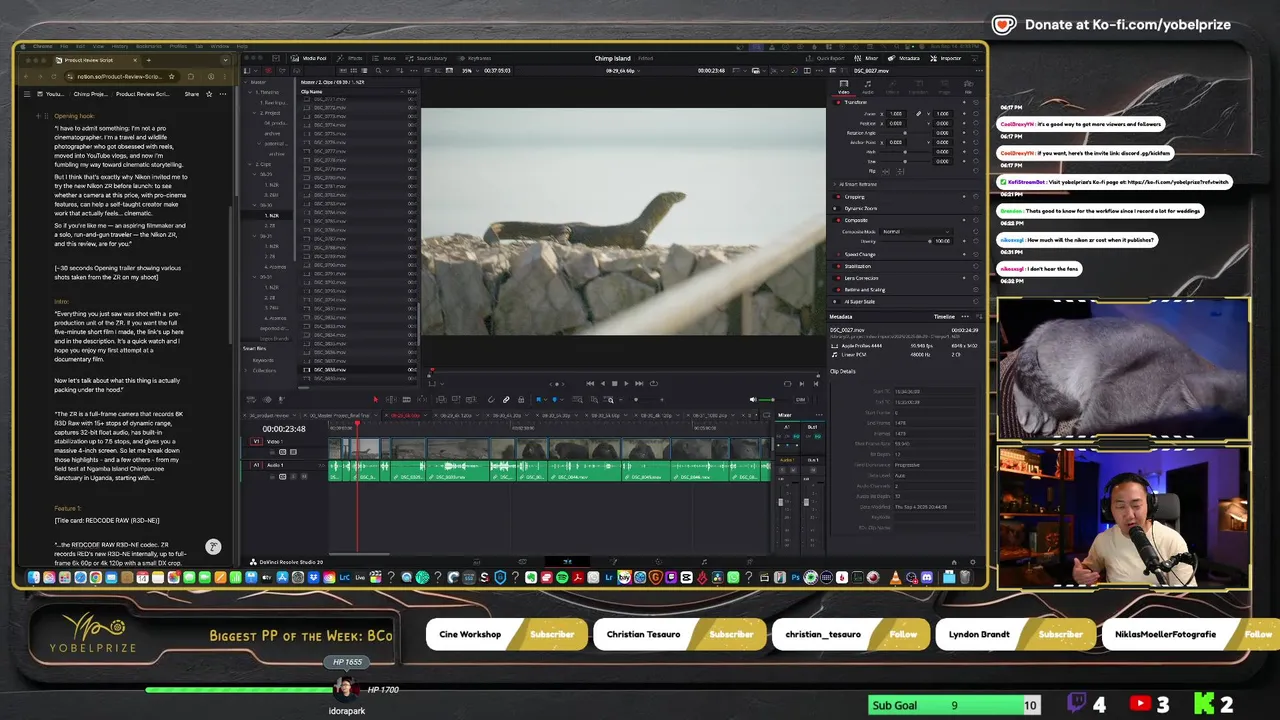Expand the AI Smart Reframe section
Viewport: 1280px width, 720px height.
(x=835, y=184)
